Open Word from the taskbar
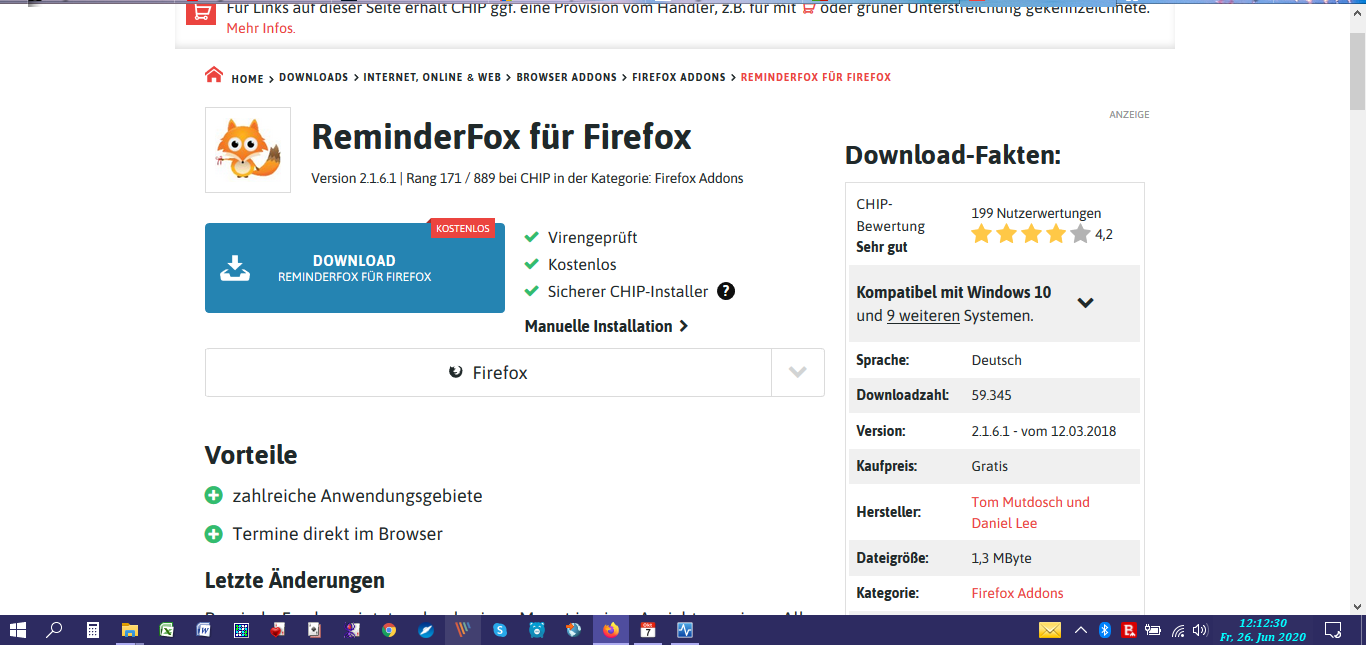This screenshot has height=645, width=1366. [203, 630]
